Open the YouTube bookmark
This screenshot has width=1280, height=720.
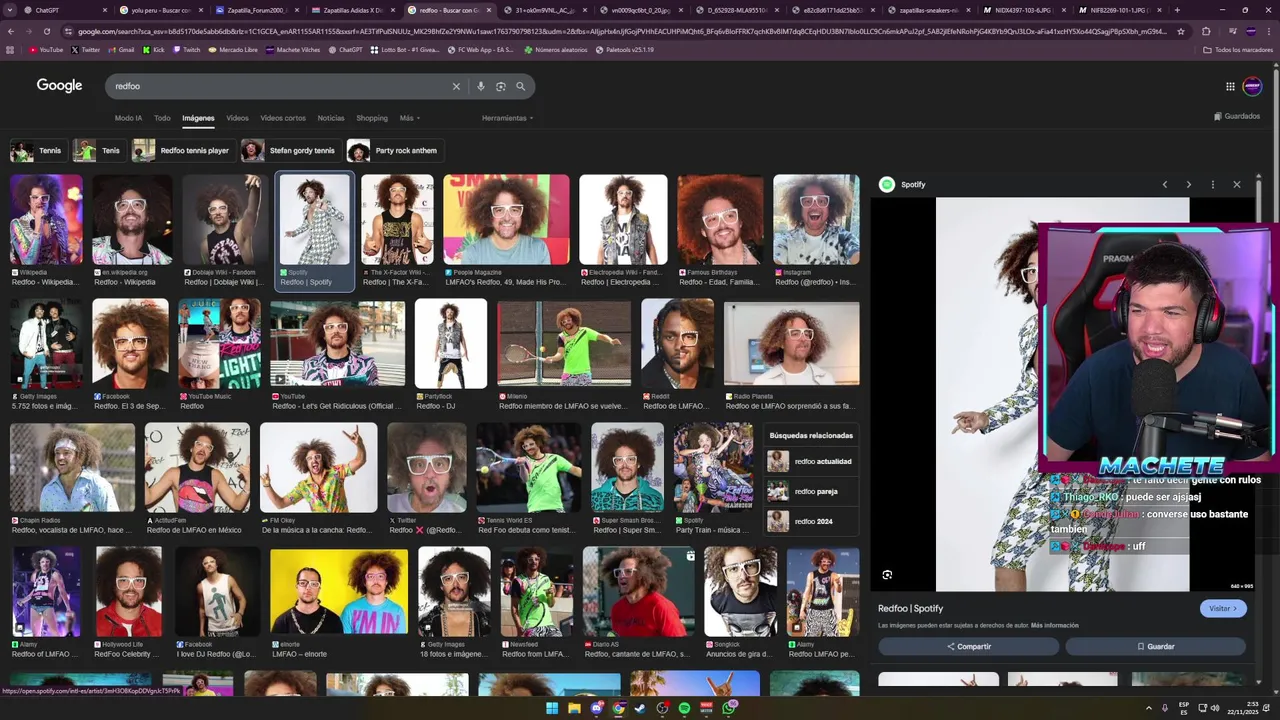pos(46,49)
